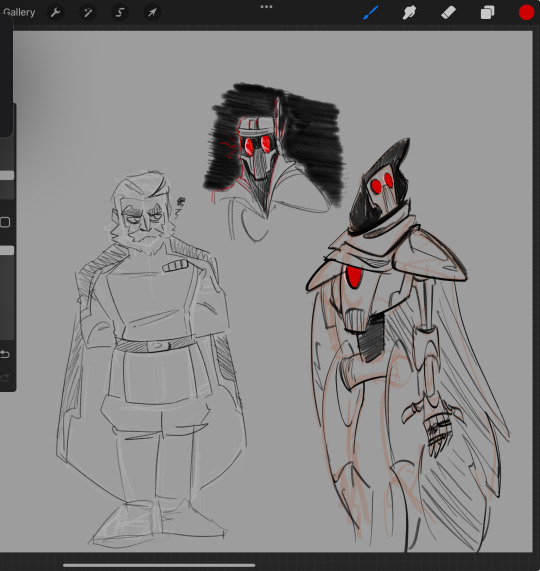The height and width of the screenshot is (571, 540).
Task: Select the Paint brush tool
Action: (371, 13)
